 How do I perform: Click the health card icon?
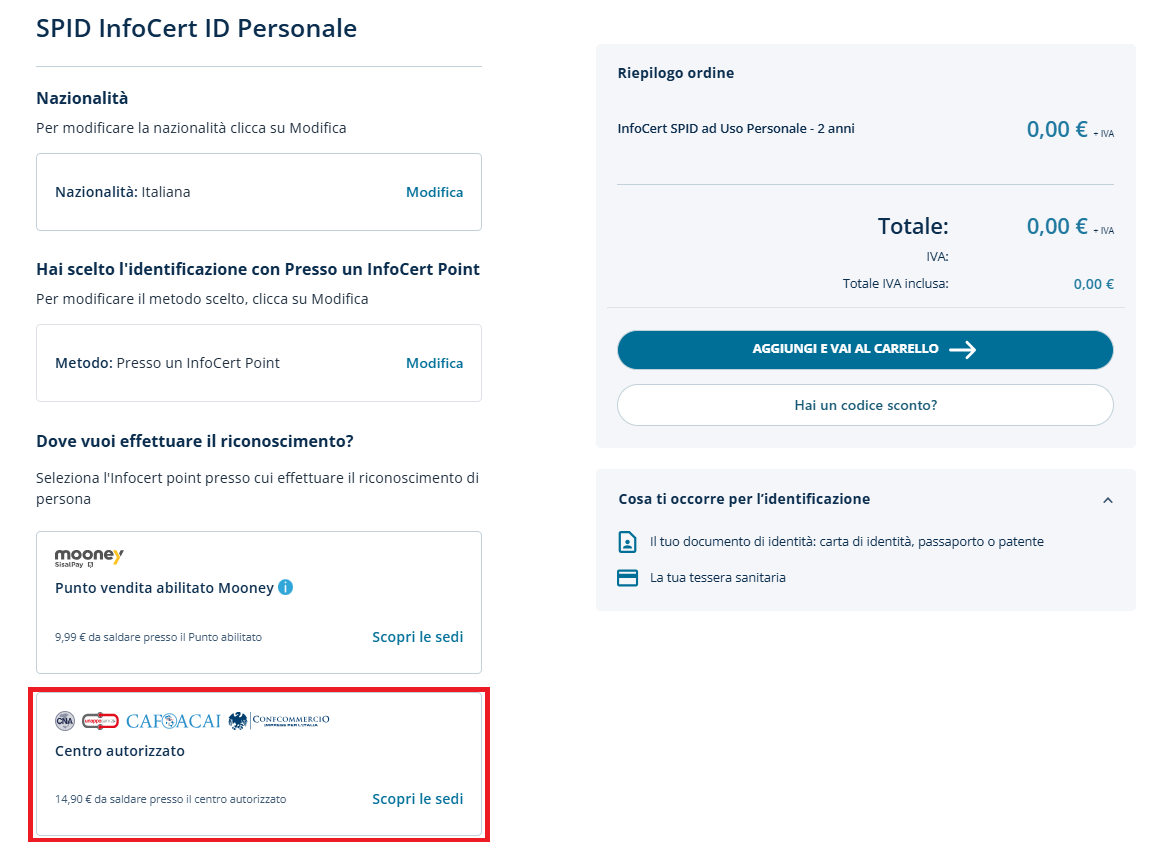(x=627, y=578)
